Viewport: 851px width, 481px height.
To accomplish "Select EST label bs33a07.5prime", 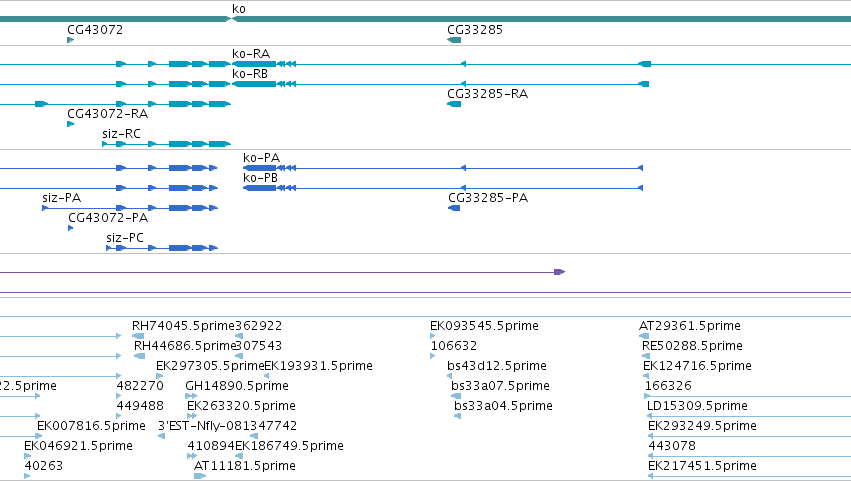I will coord(500,386).
